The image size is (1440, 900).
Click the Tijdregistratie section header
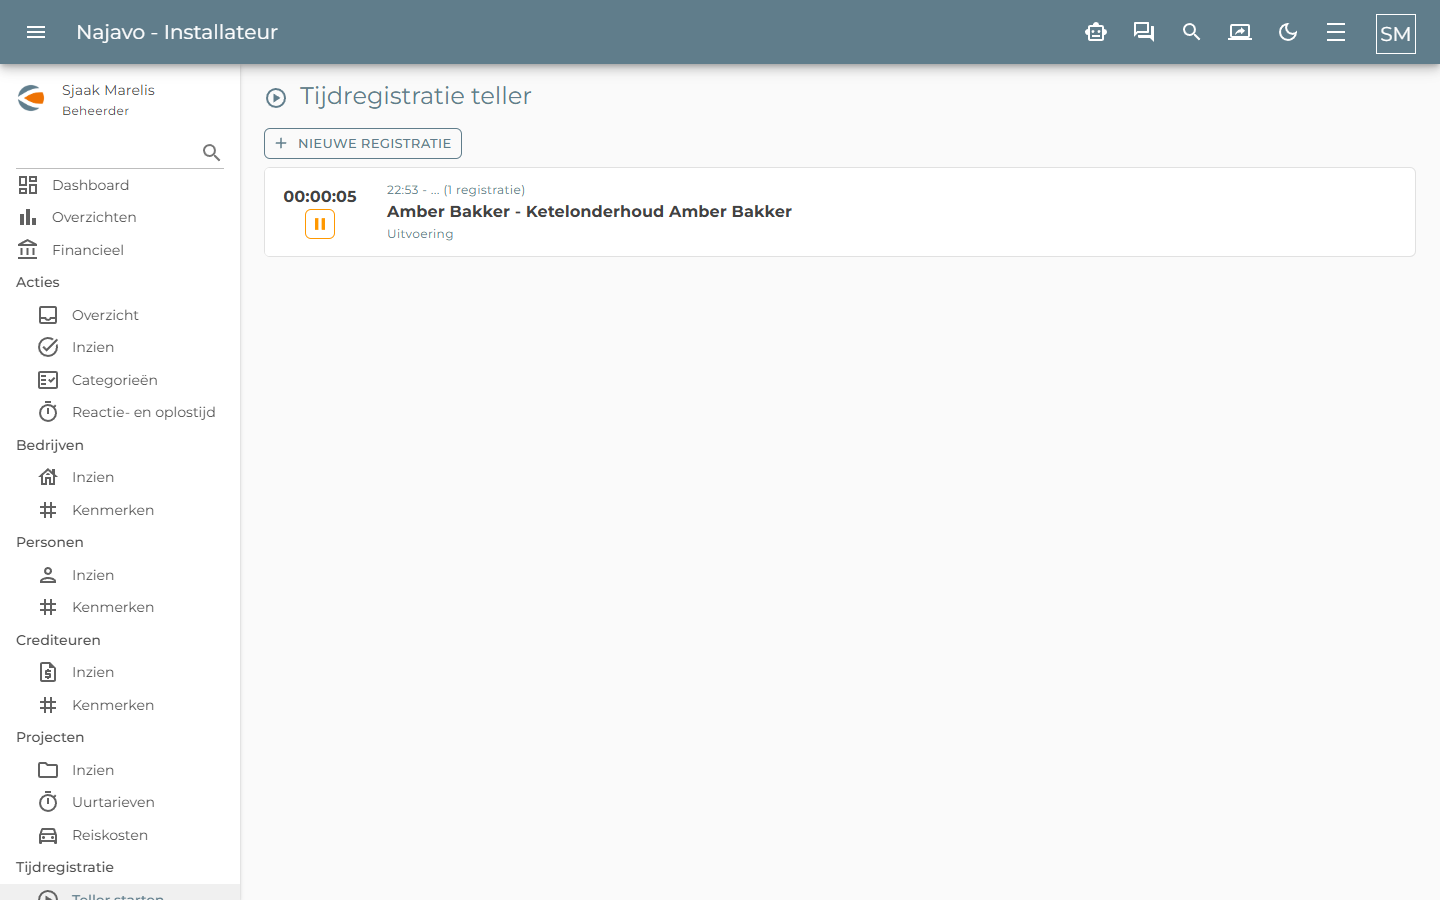tap(65, 867)
